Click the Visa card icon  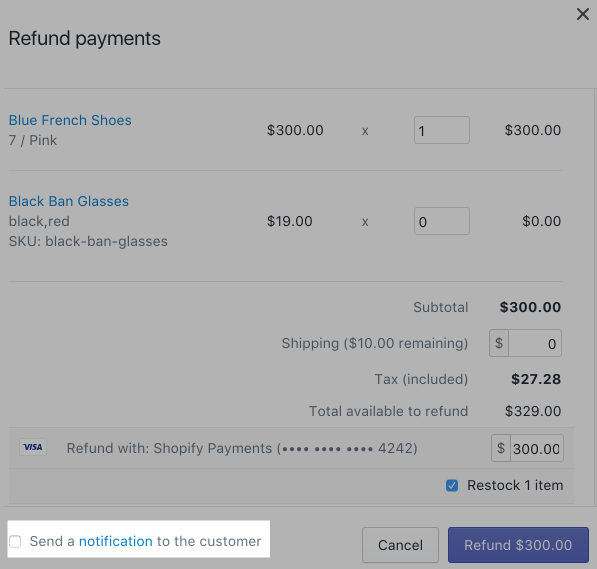pyautogui.click(x=33, y=447)
